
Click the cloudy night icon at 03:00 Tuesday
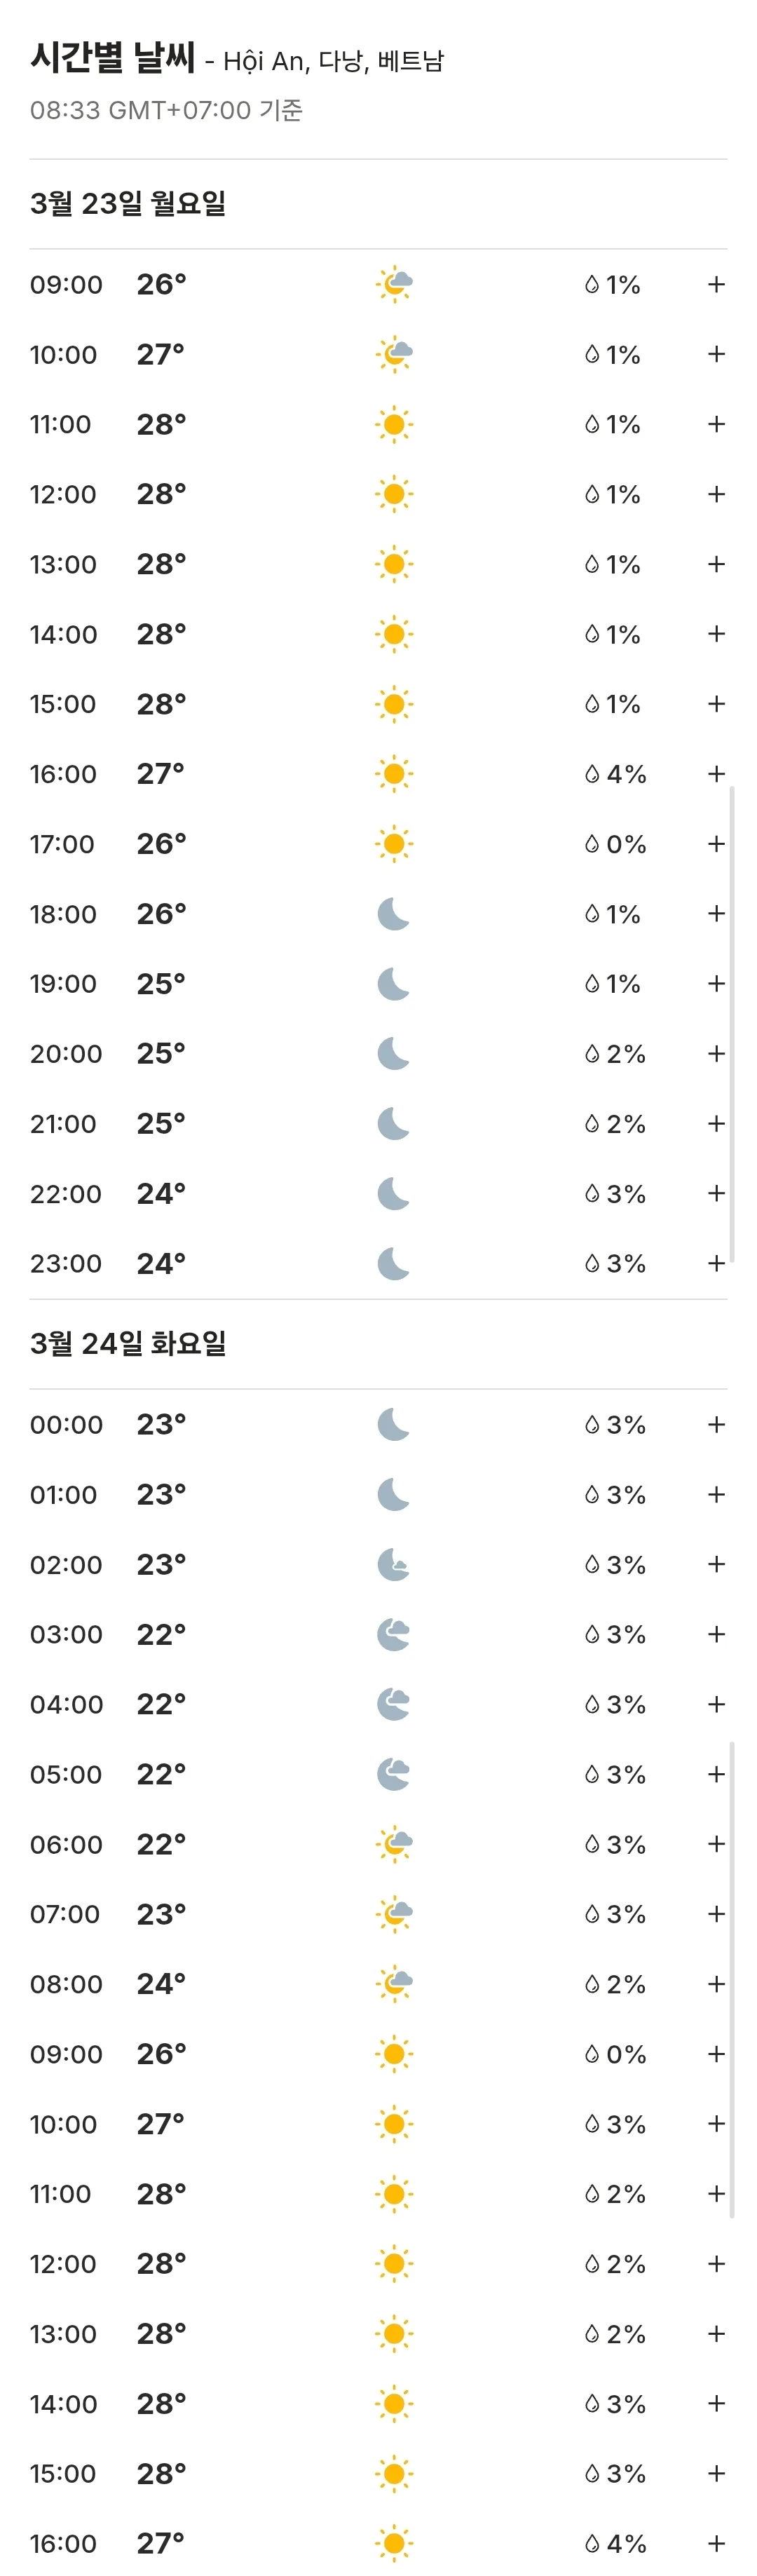click(x=394, y=1634)
